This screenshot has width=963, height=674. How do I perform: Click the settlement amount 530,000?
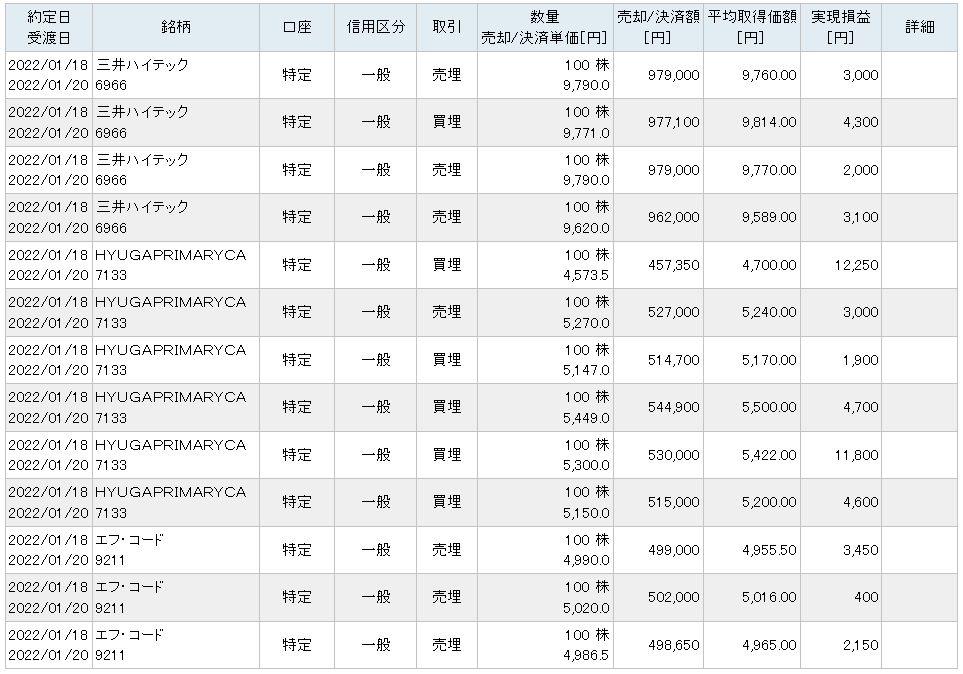[674, 455]
